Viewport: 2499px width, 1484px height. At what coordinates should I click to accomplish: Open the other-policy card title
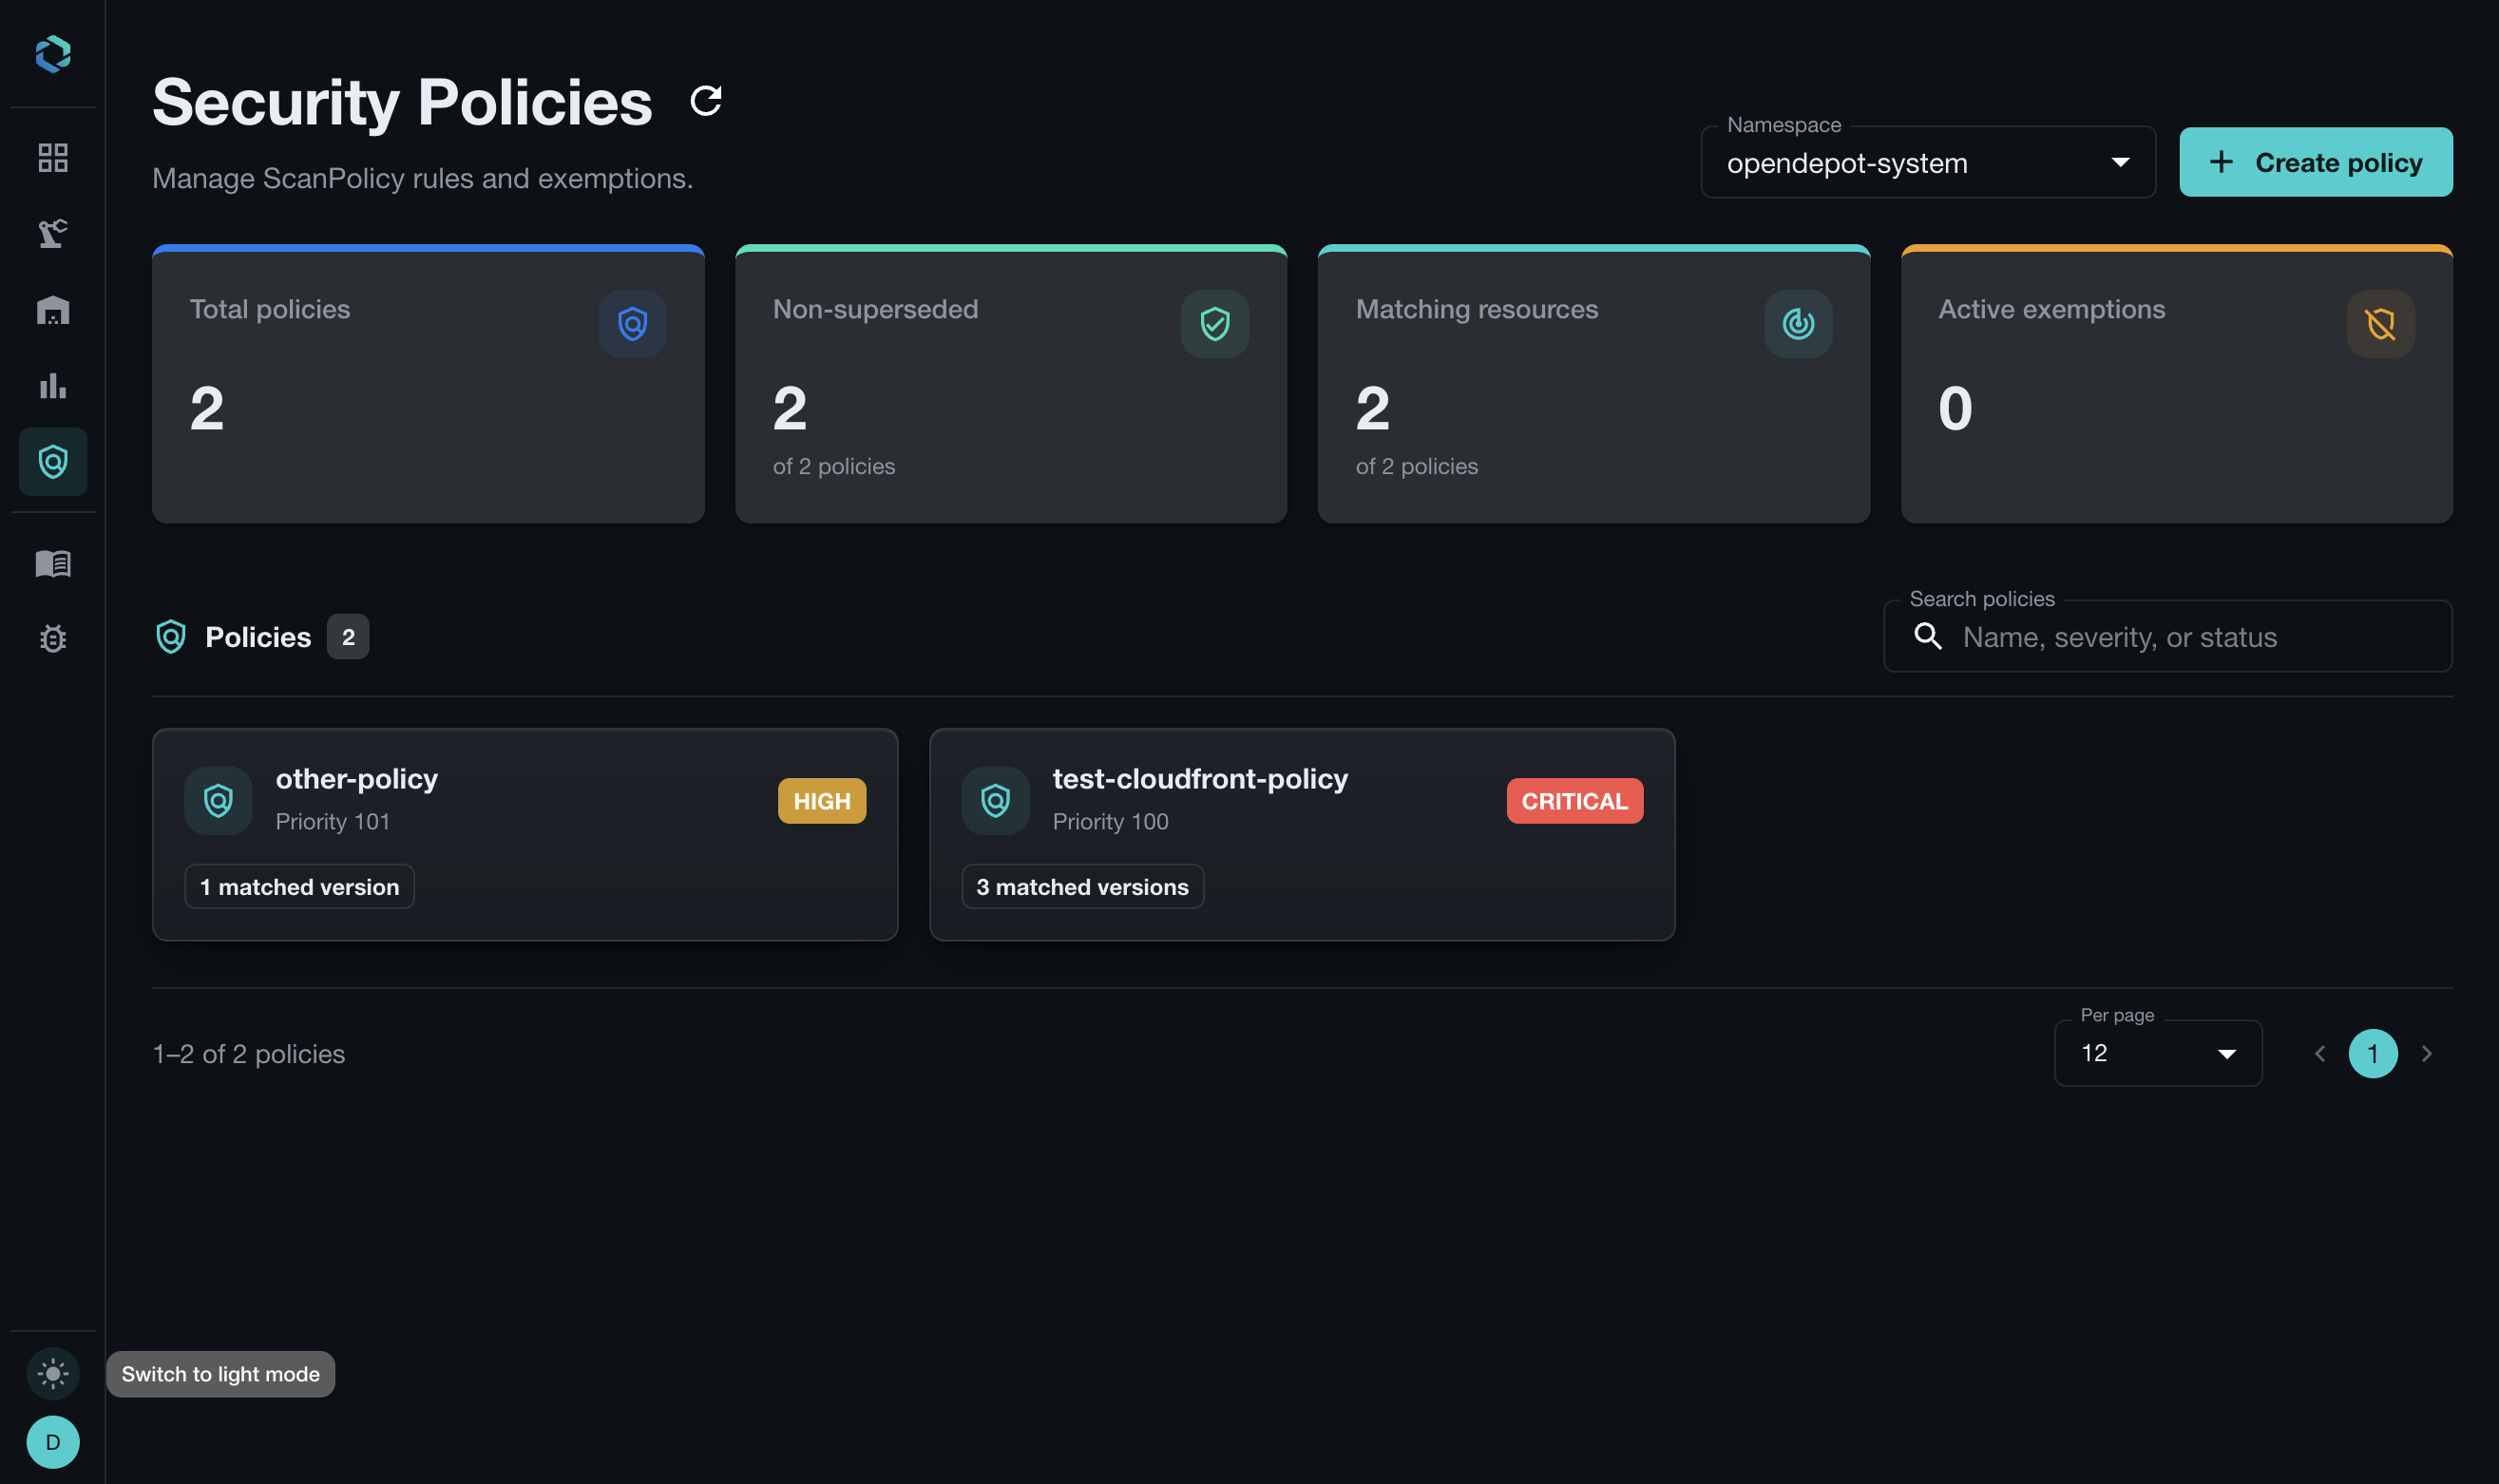[x=357, y=779]
